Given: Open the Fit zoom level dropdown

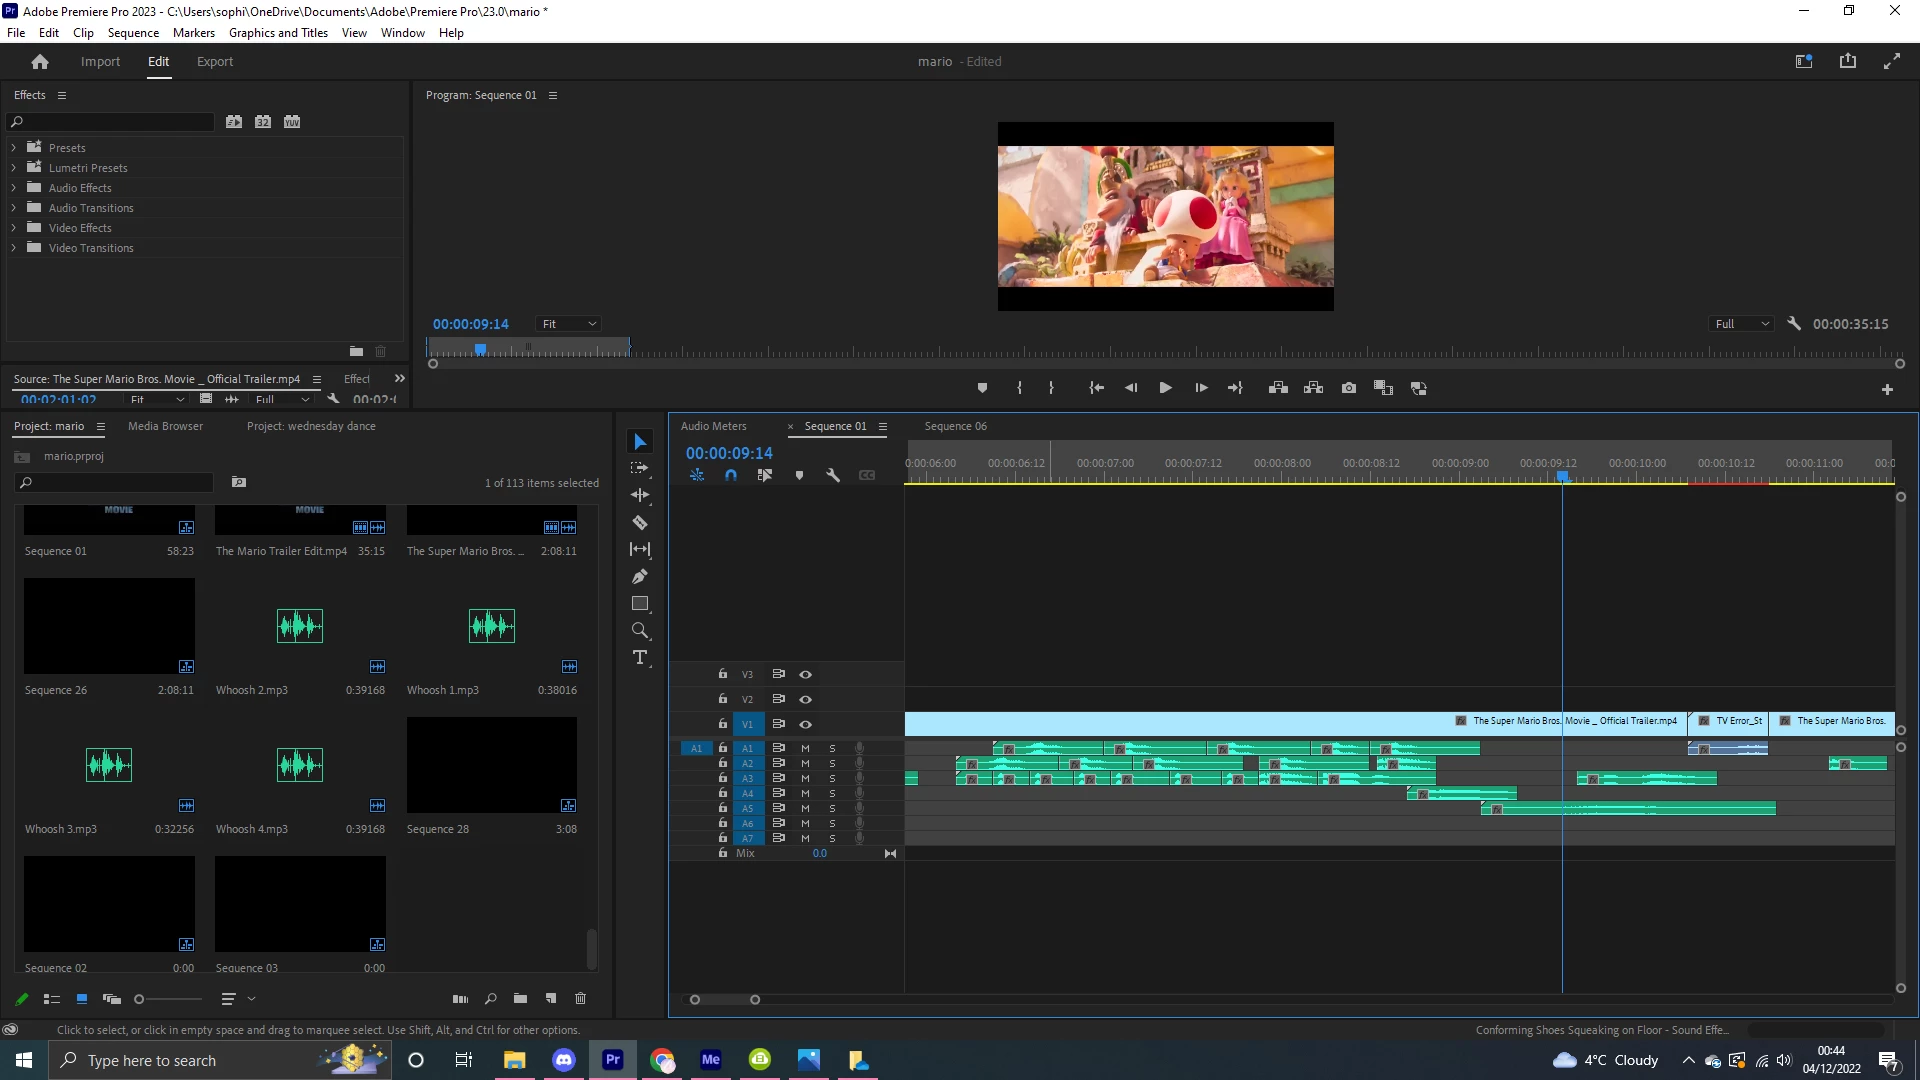Looking at the screenshot, I should click(569, 324).
